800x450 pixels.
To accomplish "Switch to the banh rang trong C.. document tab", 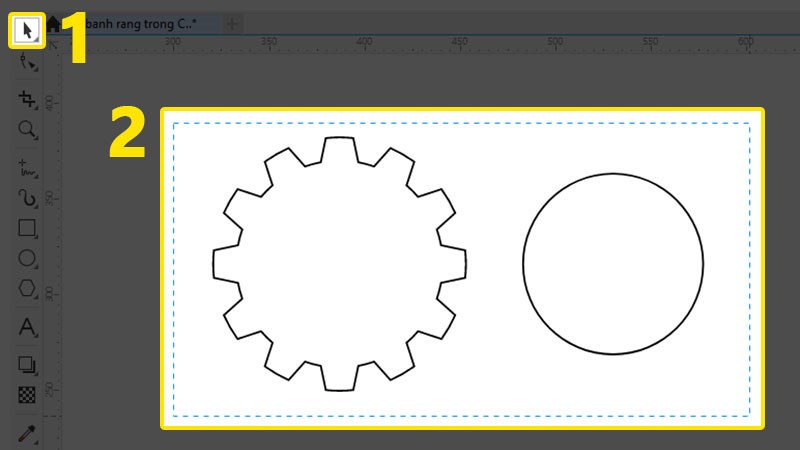I will [142, 24].
